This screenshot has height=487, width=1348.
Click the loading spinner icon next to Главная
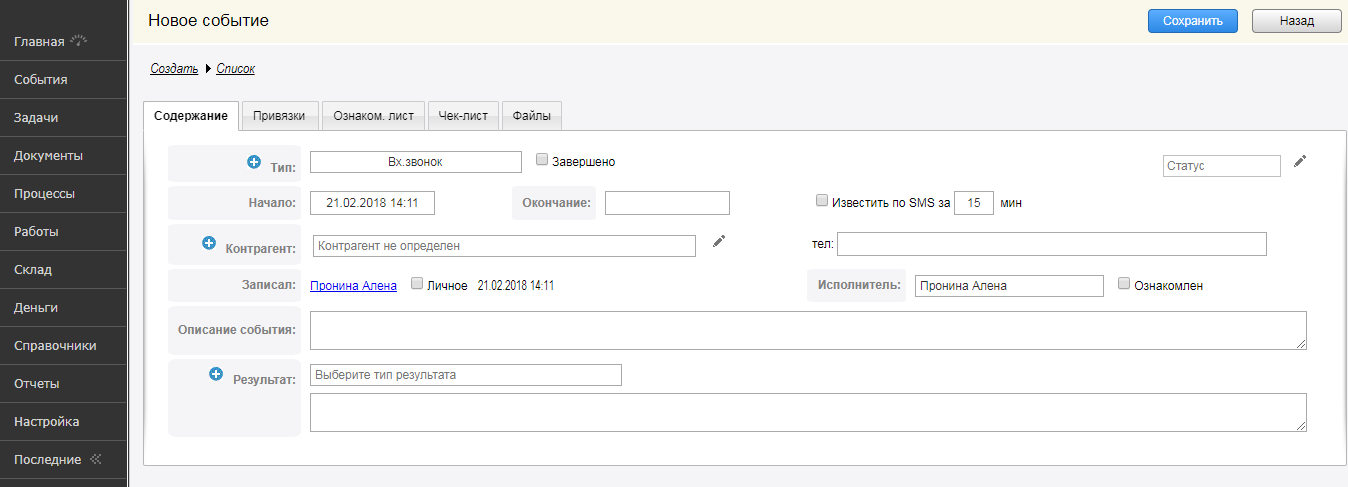click(79, 41)
